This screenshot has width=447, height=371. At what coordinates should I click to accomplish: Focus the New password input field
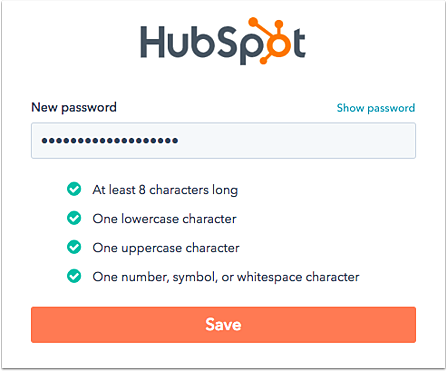coord(223,140)
